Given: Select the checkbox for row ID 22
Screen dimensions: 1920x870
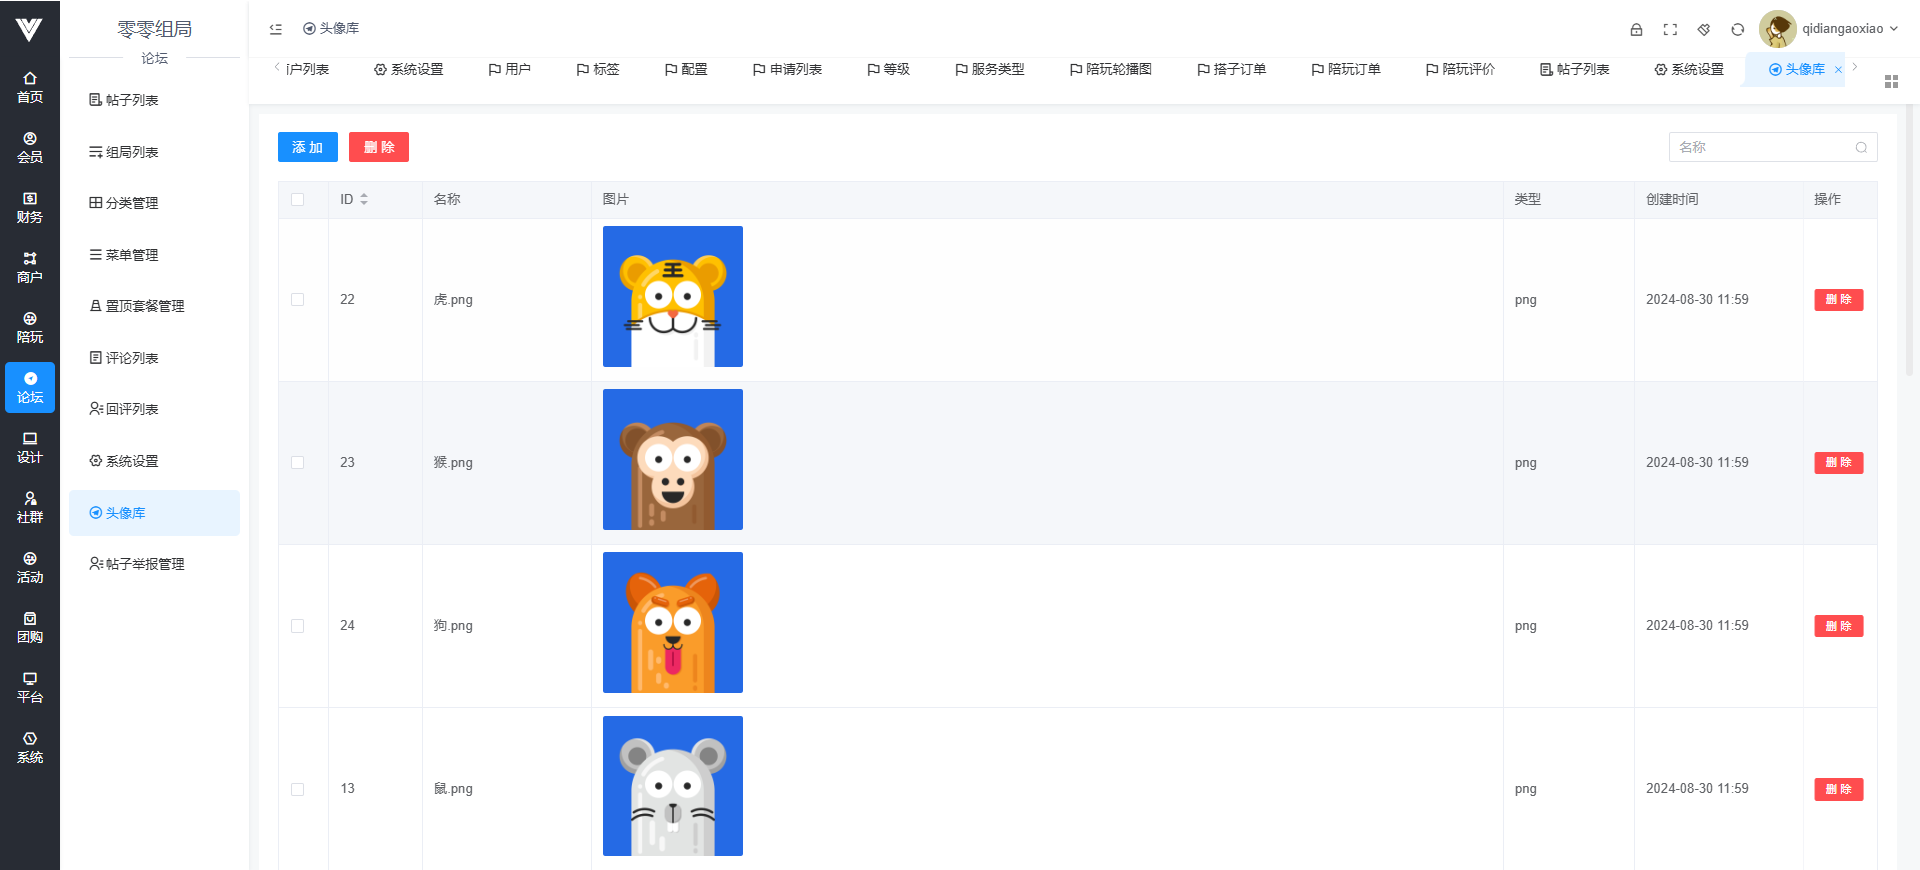Looking at the screenshot, I should click(x=298, y=300).
